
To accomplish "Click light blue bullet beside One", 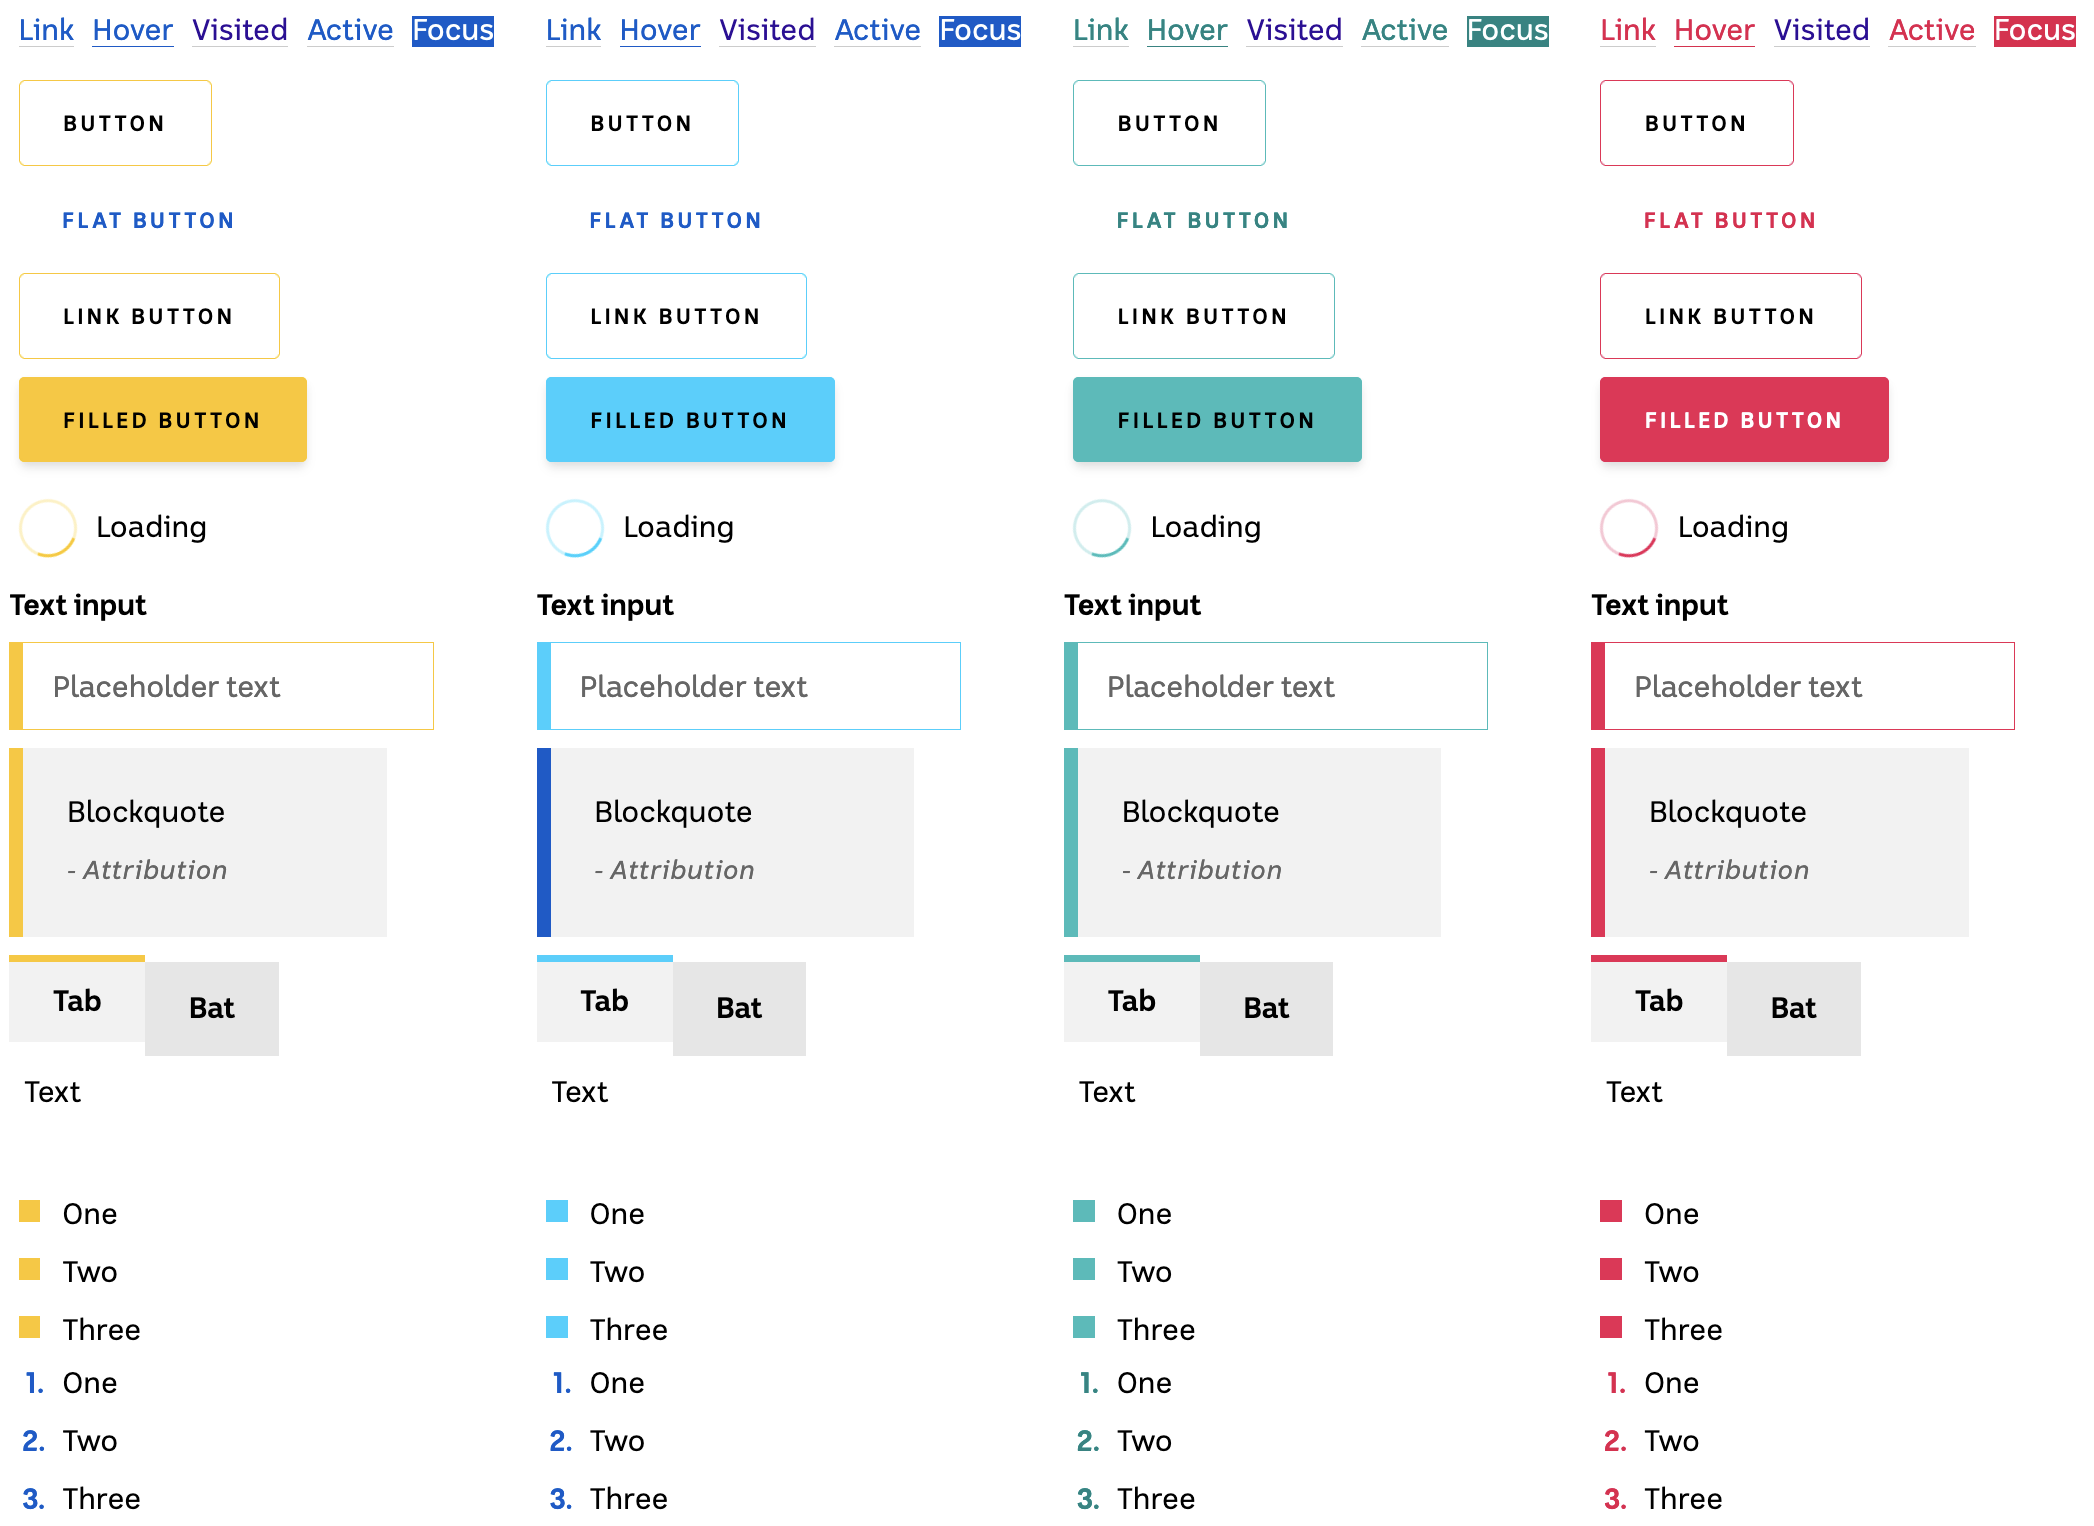I will [557, 1212].
